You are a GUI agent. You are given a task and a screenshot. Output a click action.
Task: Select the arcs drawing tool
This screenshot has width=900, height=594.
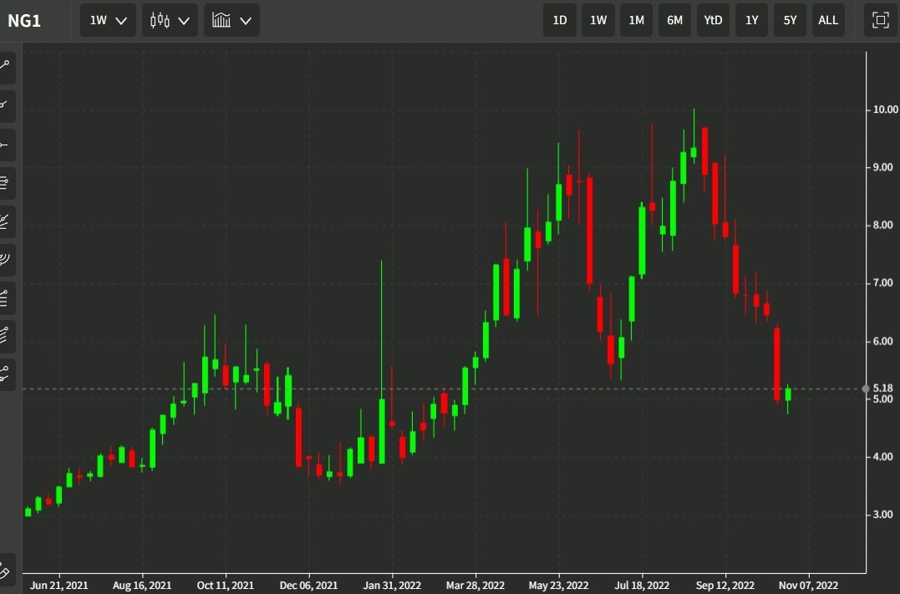pyautogui.click(x=5, y=260)
